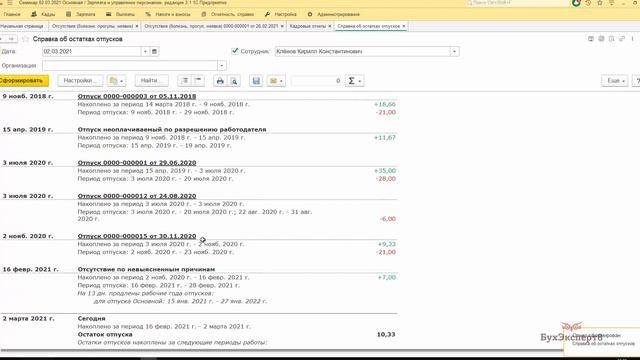Viewport: 640px width, 360px height.
Task: Open the calendar picker next to the date
Action: [154, 51]
